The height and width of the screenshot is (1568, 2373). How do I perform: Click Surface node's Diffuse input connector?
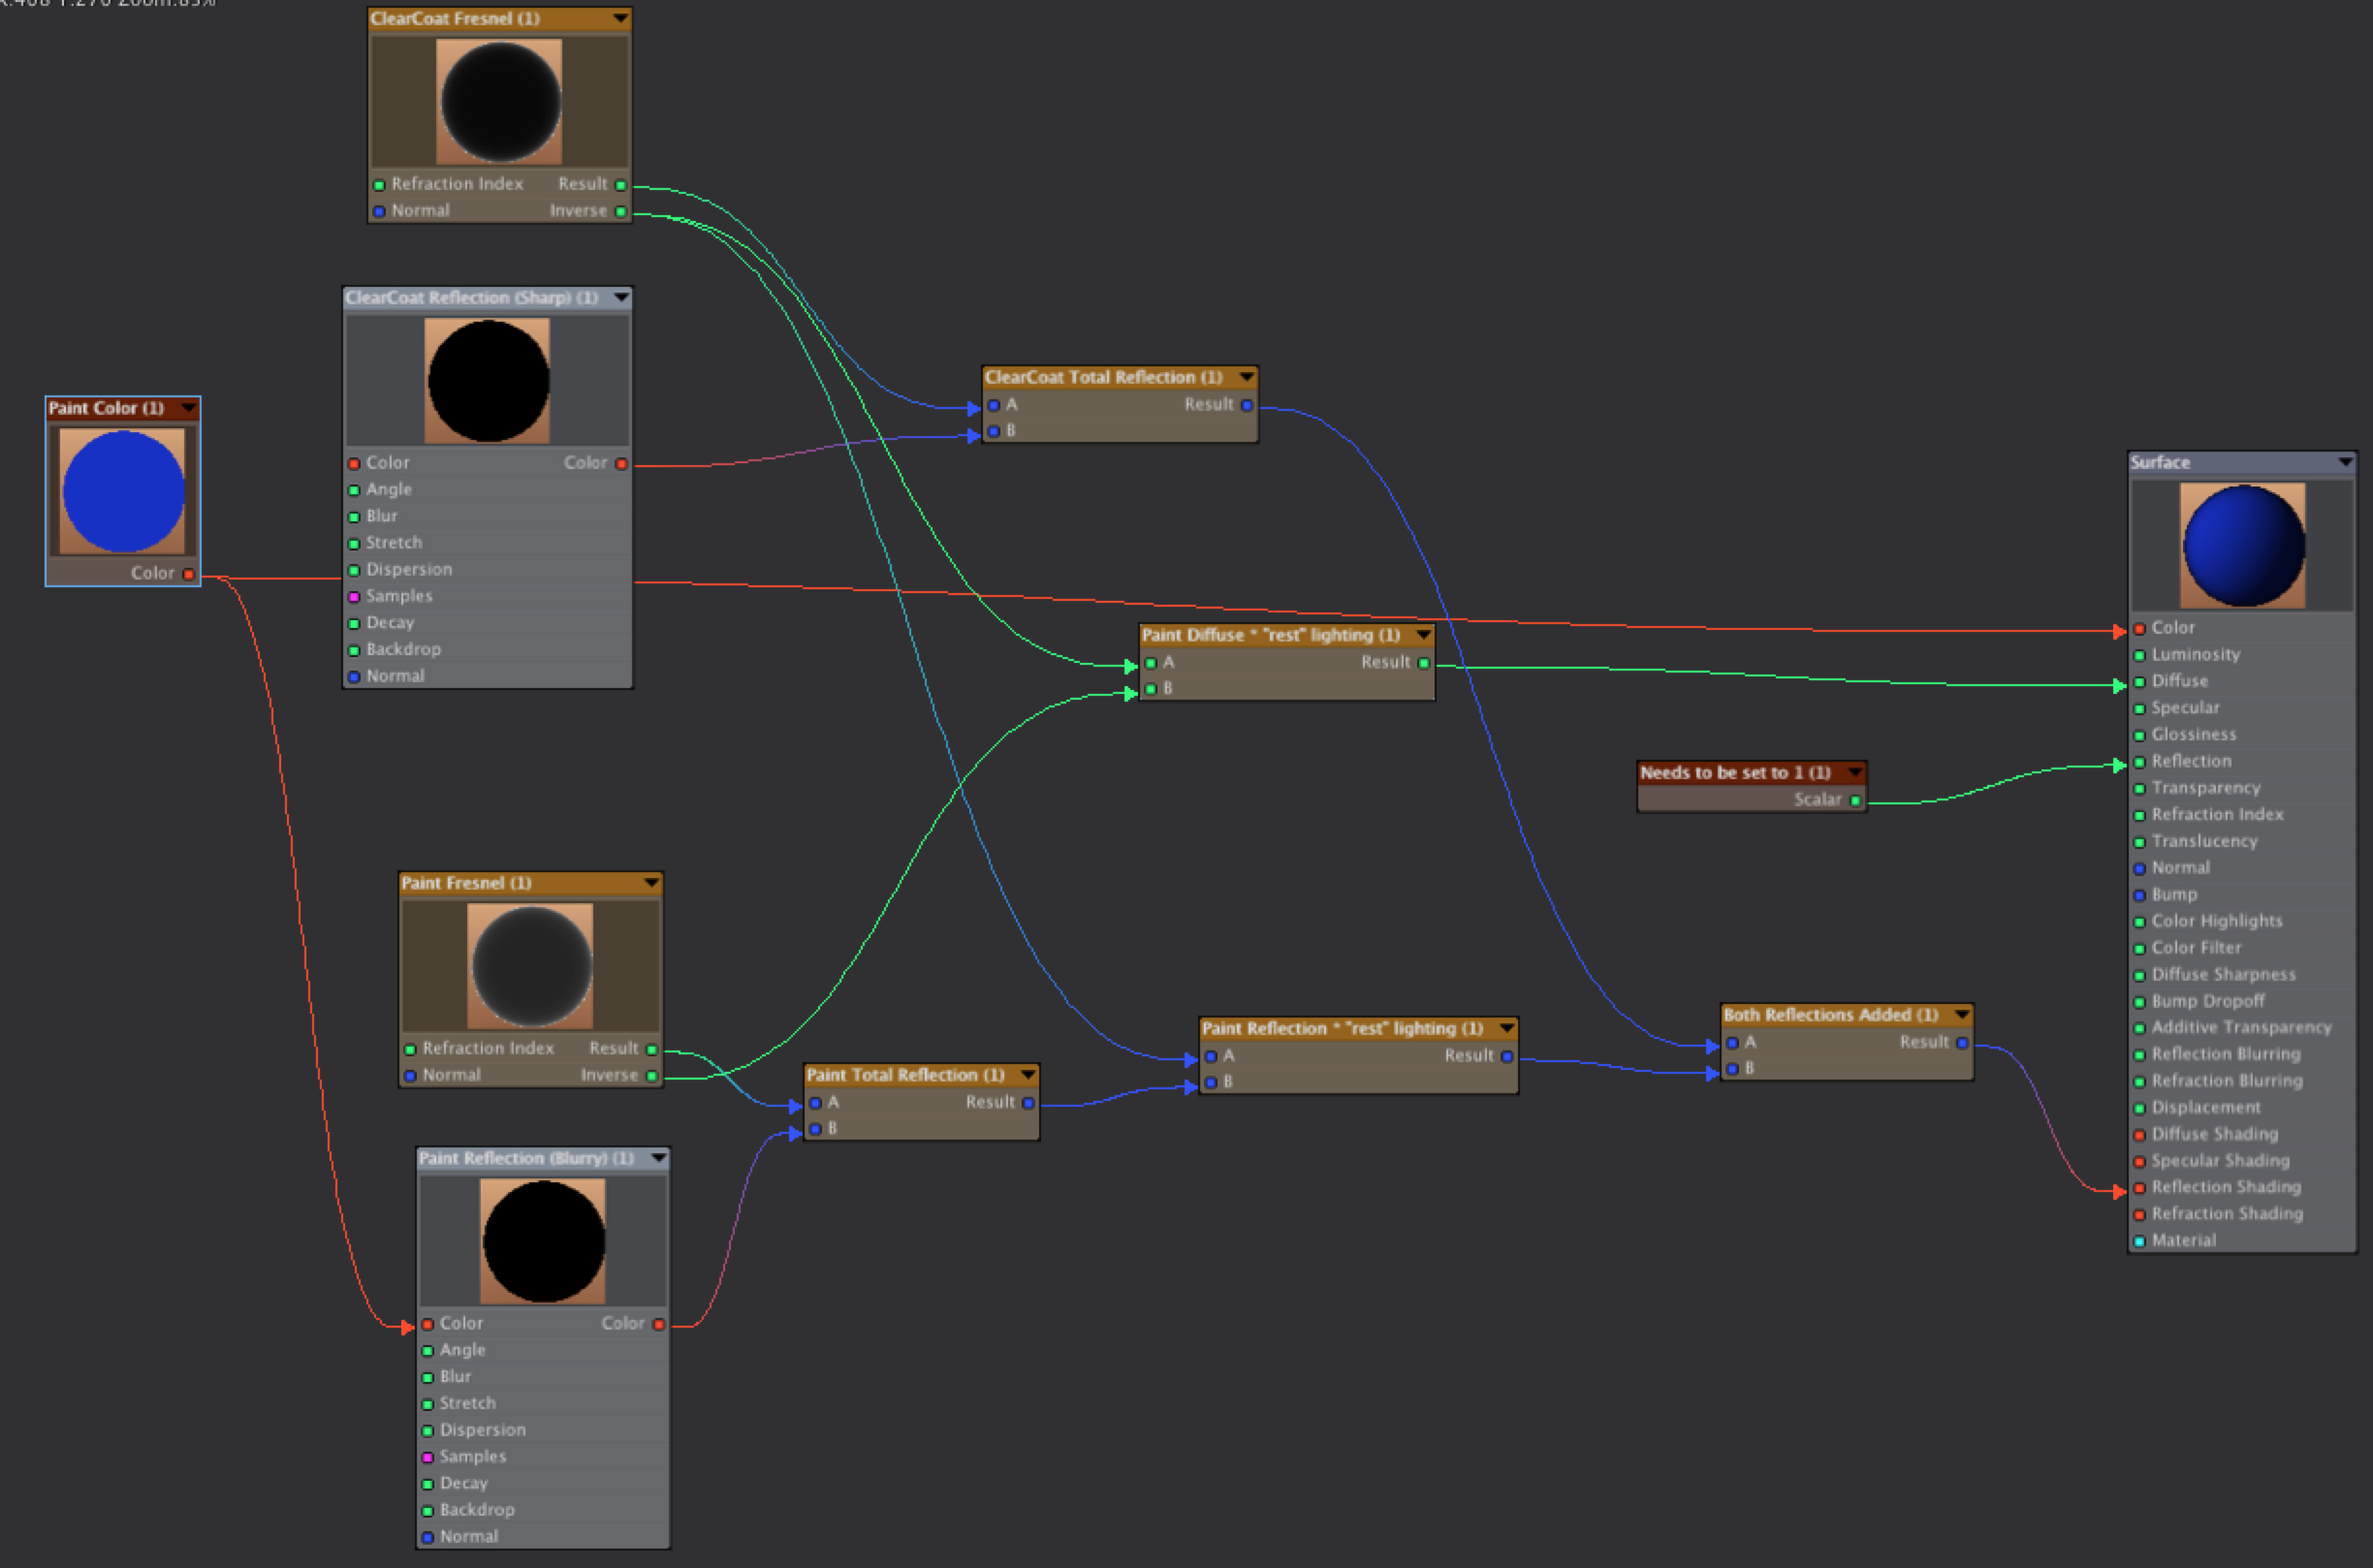(2139, 682)
